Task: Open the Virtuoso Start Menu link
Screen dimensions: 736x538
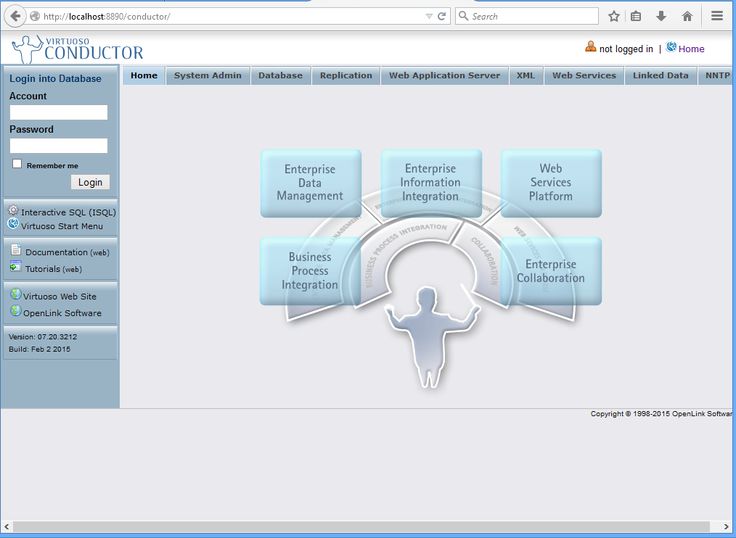Action: pyautogui.click(x=62, y=226)
